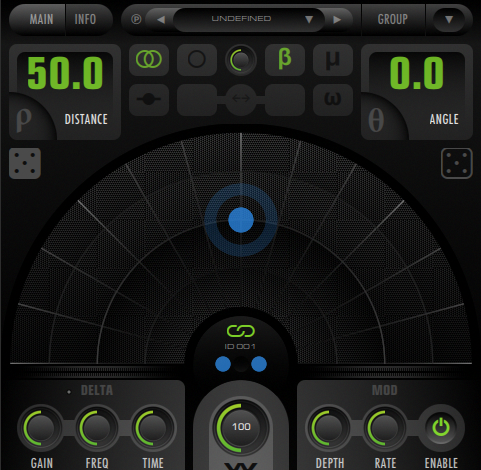Click the ANGLE label
The height and width of the screenshot is (470, 481).
pyautogui.click(x=444, y=119)
